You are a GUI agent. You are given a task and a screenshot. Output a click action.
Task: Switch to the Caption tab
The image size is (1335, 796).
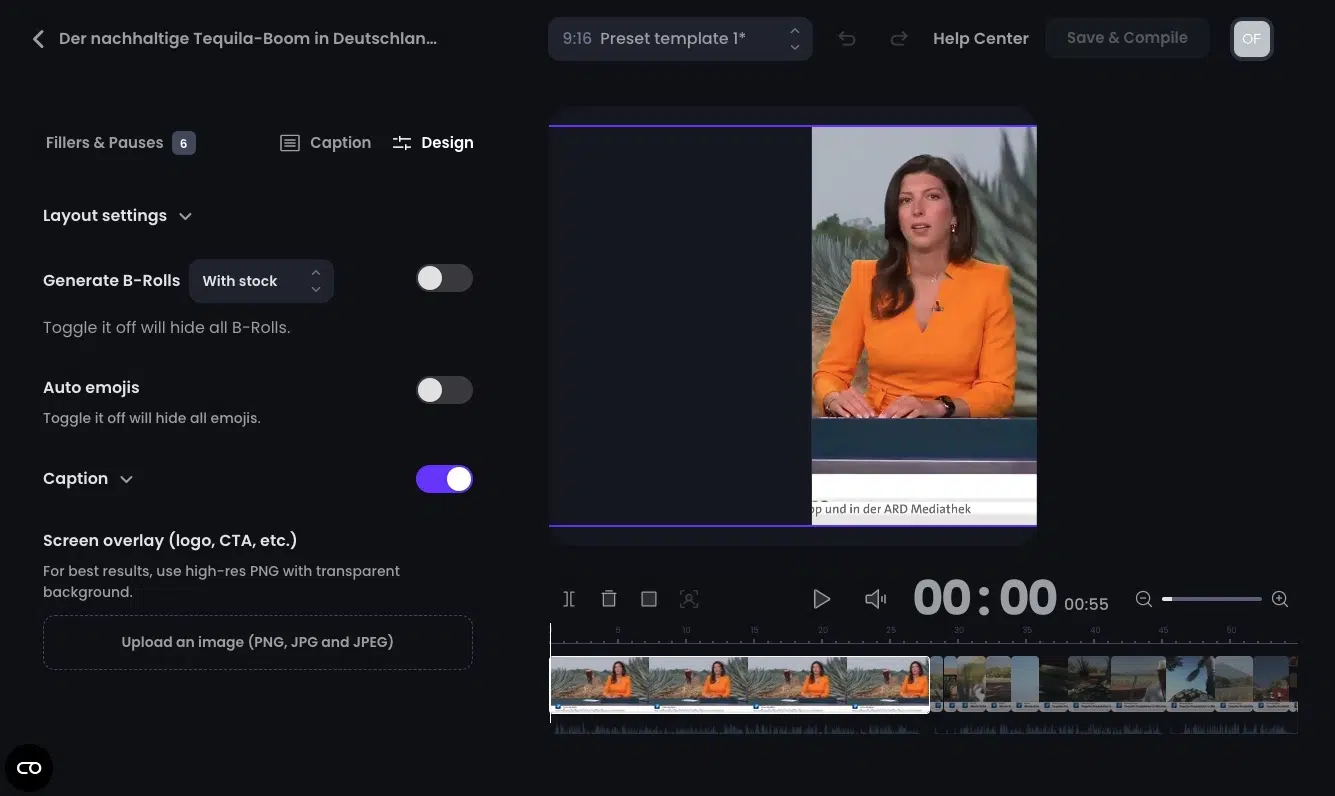pos(324,142)
